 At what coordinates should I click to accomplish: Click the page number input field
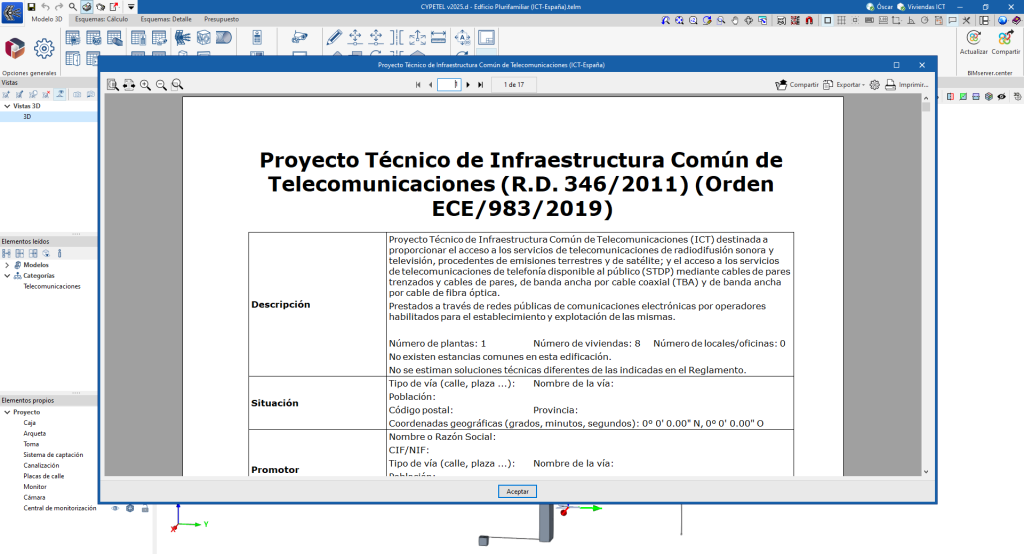[449, 85]
